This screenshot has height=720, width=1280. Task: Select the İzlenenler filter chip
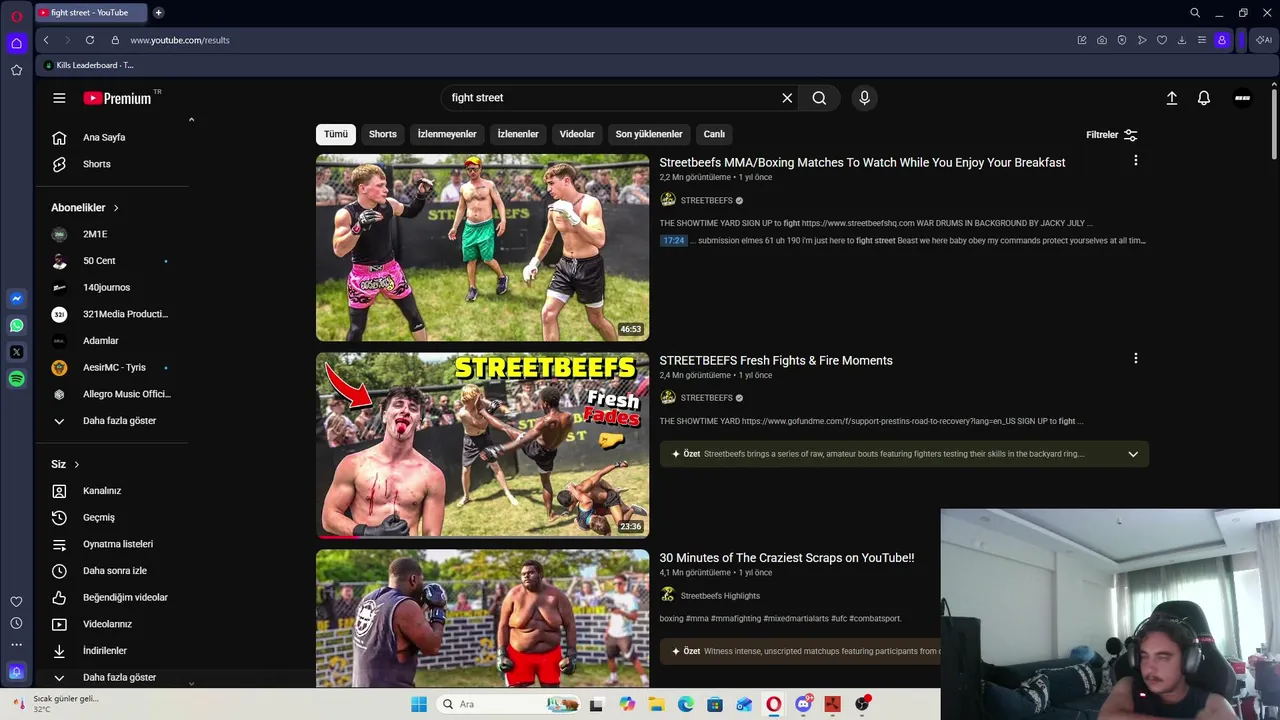[518, 134]
